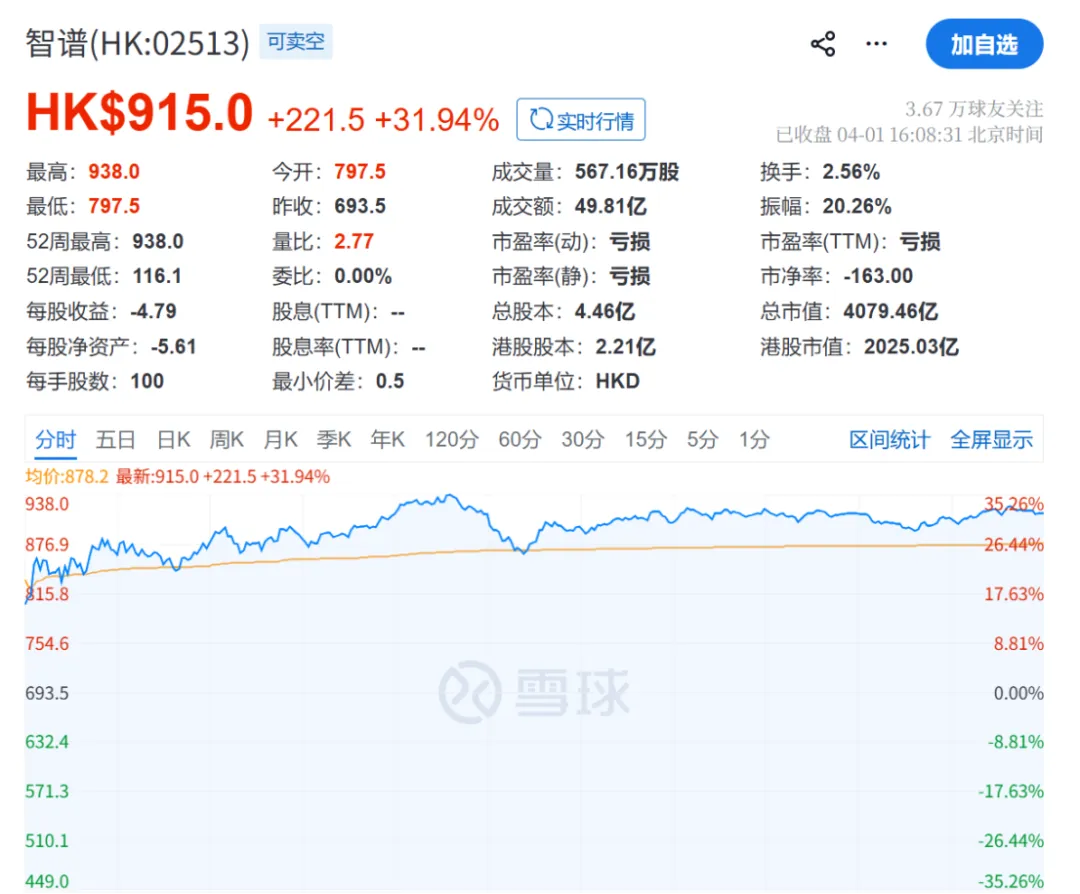This screenshot has height=894, width=1080.
Task: Click the 可卖空 tag
Action: (295, 41)
